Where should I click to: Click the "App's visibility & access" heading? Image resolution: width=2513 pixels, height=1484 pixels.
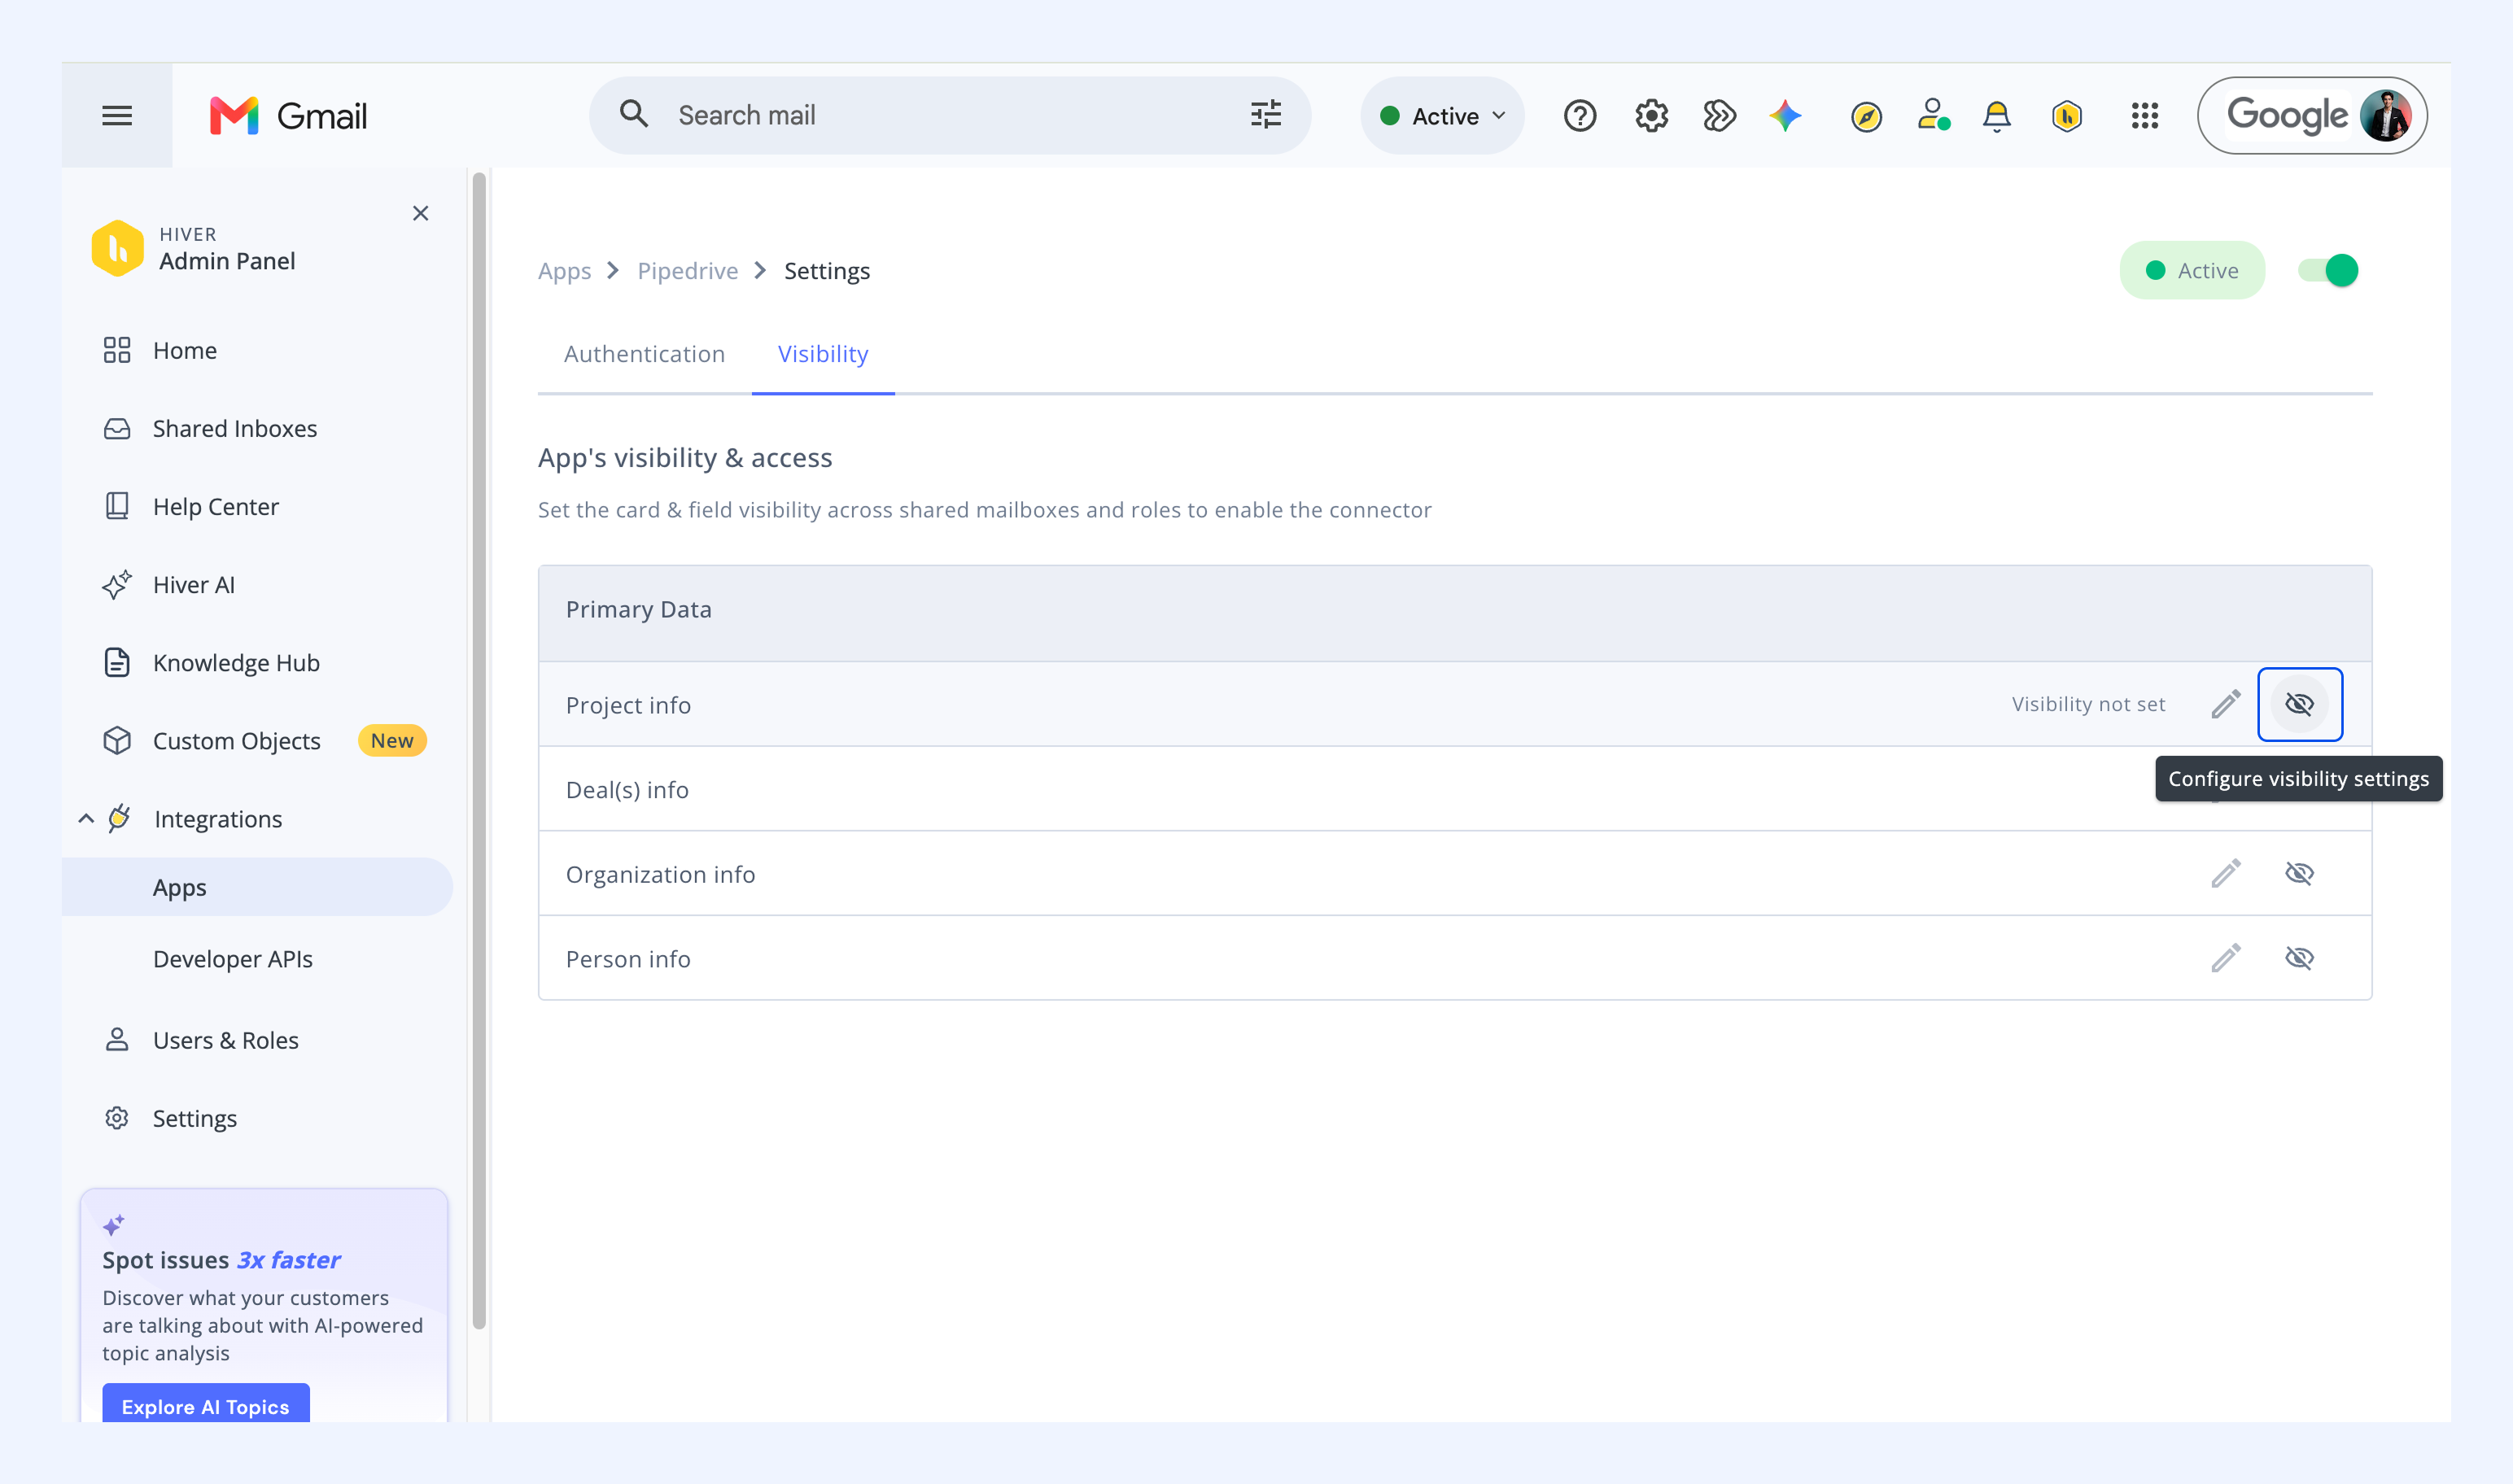(685, 457)
